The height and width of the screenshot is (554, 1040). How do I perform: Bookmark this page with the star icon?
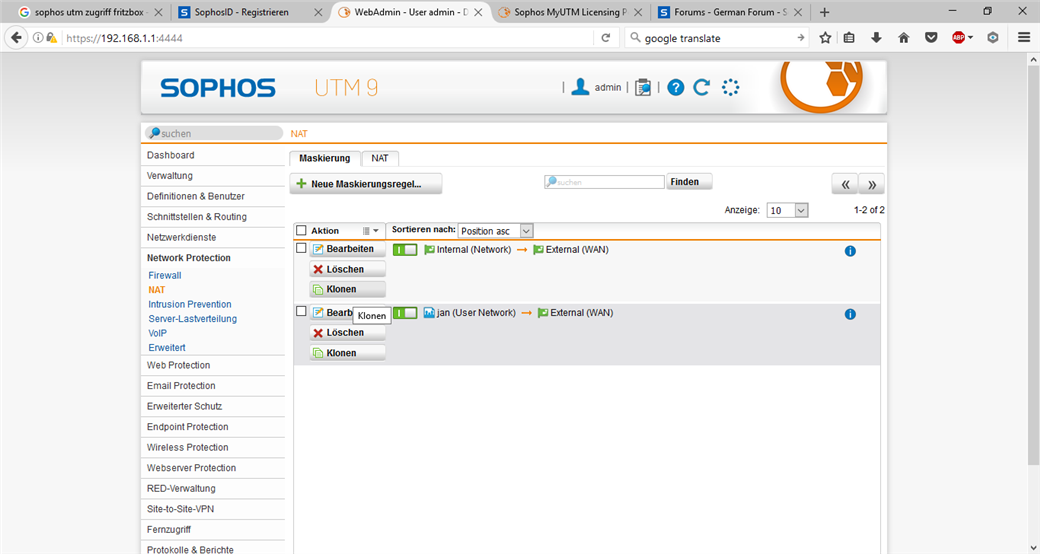[x=825, y=38]
